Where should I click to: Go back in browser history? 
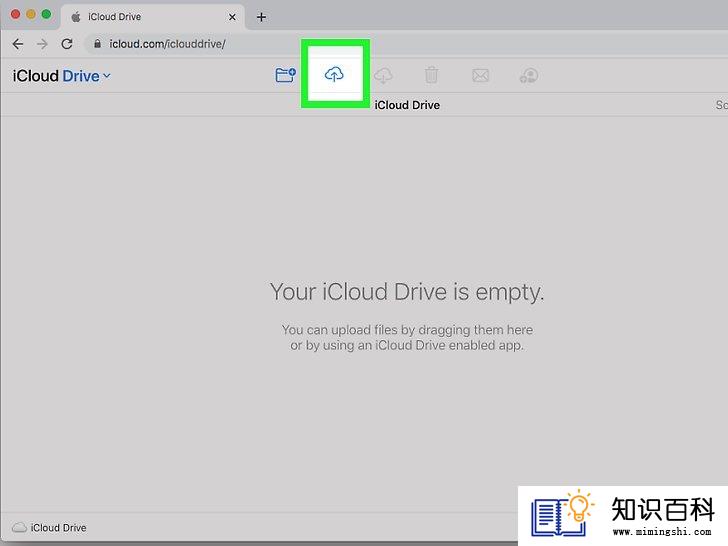pyautogui.click(x=18, y=44)
